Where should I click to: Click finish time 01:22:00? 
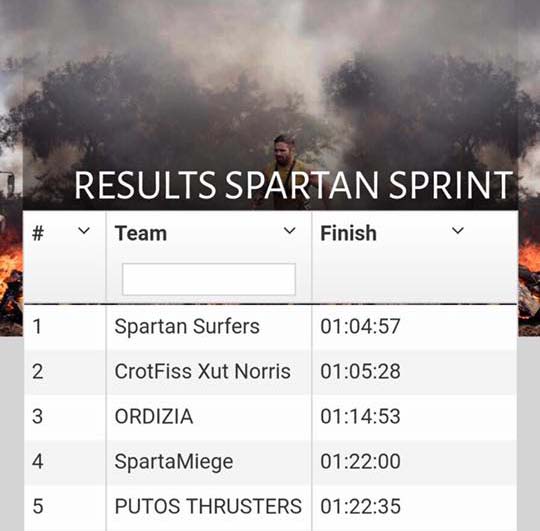pyautogui.click(x=360, y=461)
